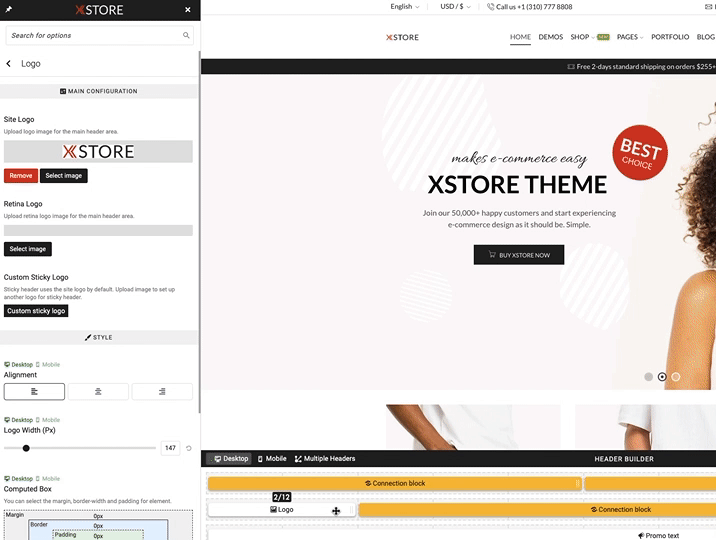This screenshot has height=540, width=716.
Task: Click the envelope icon in top bar
Action: pos(708,6)
